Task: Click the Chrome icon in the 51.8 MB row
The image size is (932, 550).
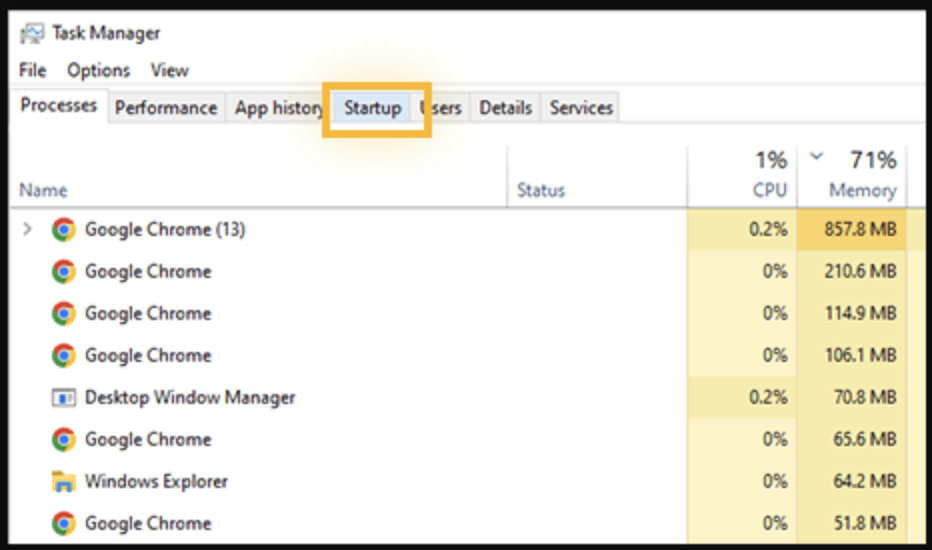Action: click(64, 523)
